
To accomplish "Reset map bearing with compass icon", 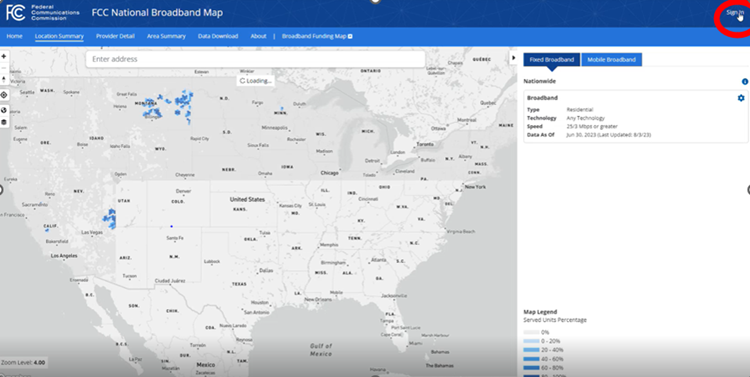I will (4, 79).
